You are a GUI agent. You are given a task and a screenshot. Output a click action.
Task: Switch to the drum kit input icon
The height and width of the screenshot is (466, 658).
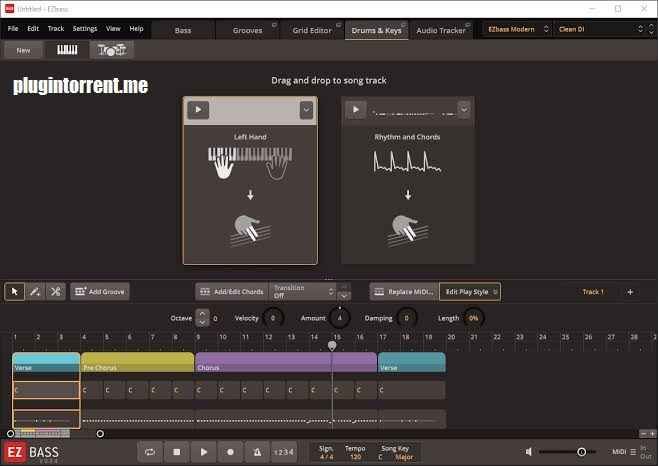pos(111,50)
